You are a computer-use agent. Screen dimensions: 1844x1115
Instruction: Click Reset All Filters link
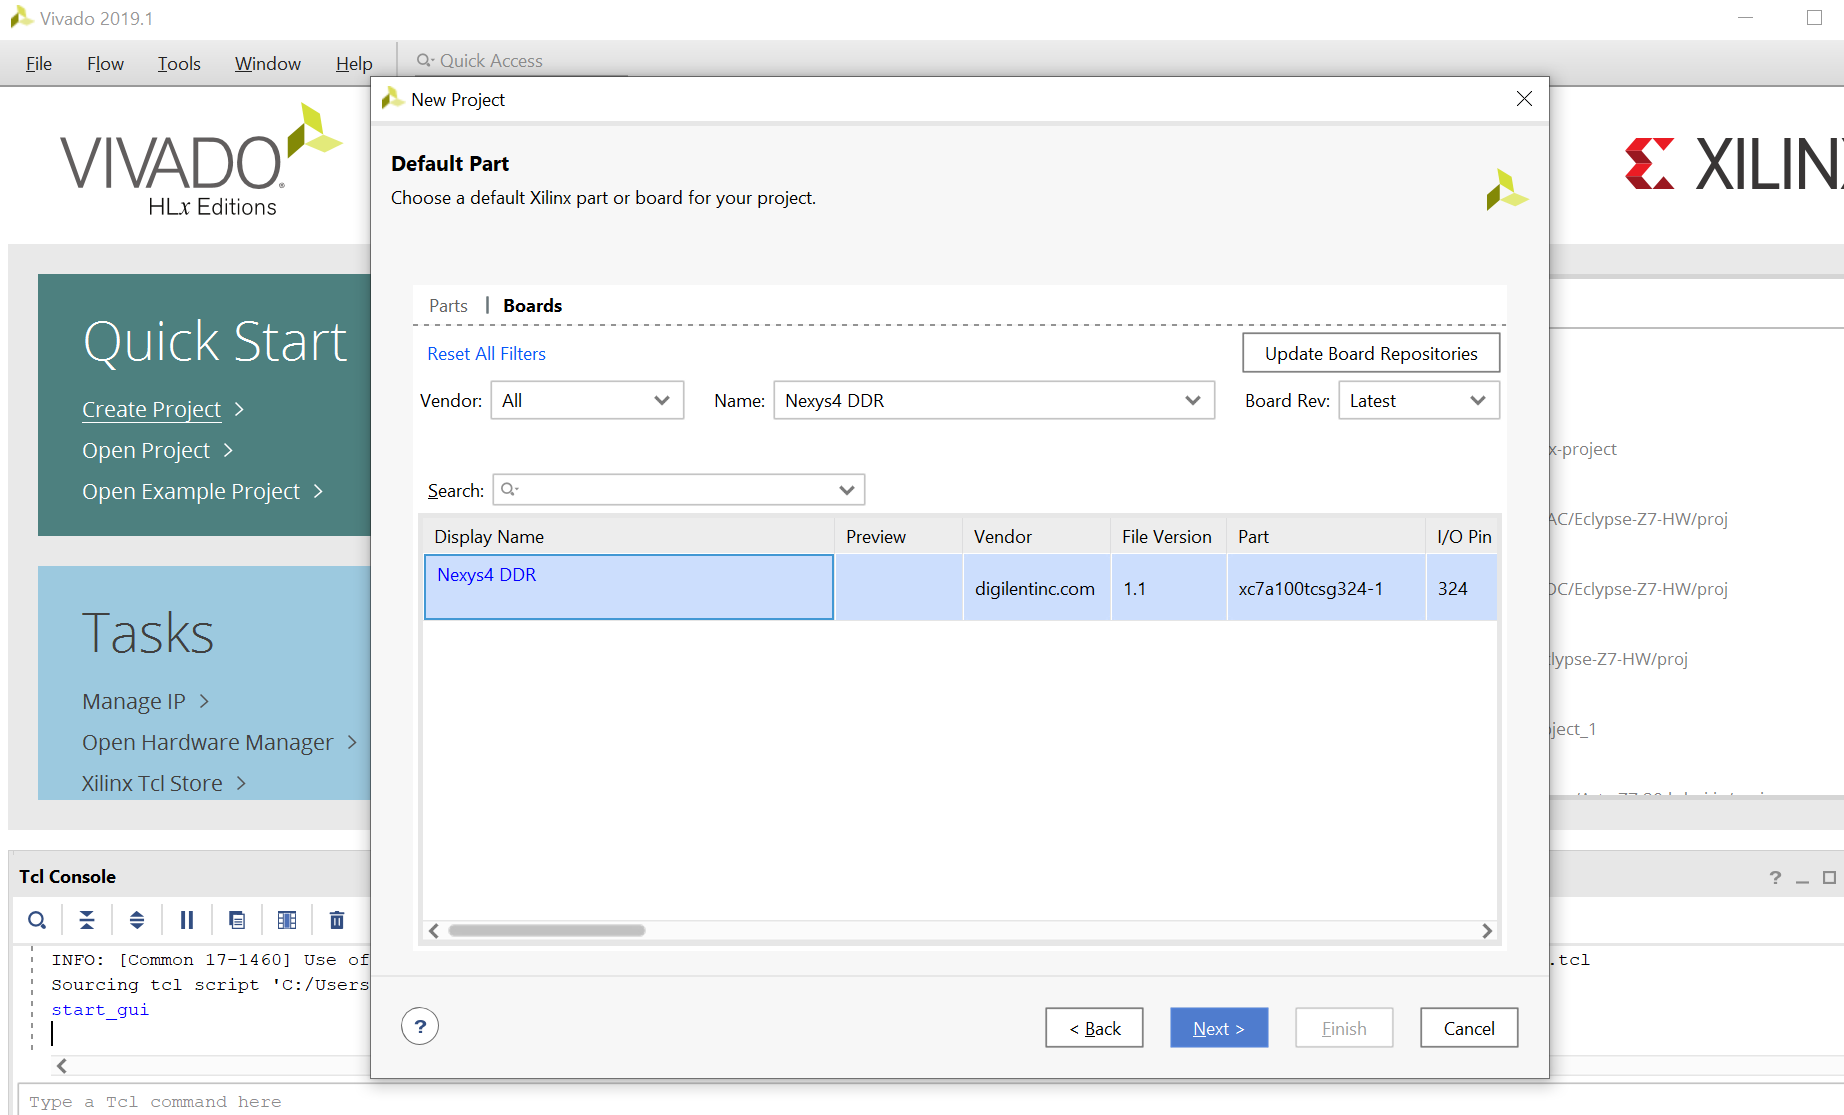point(486,354)
